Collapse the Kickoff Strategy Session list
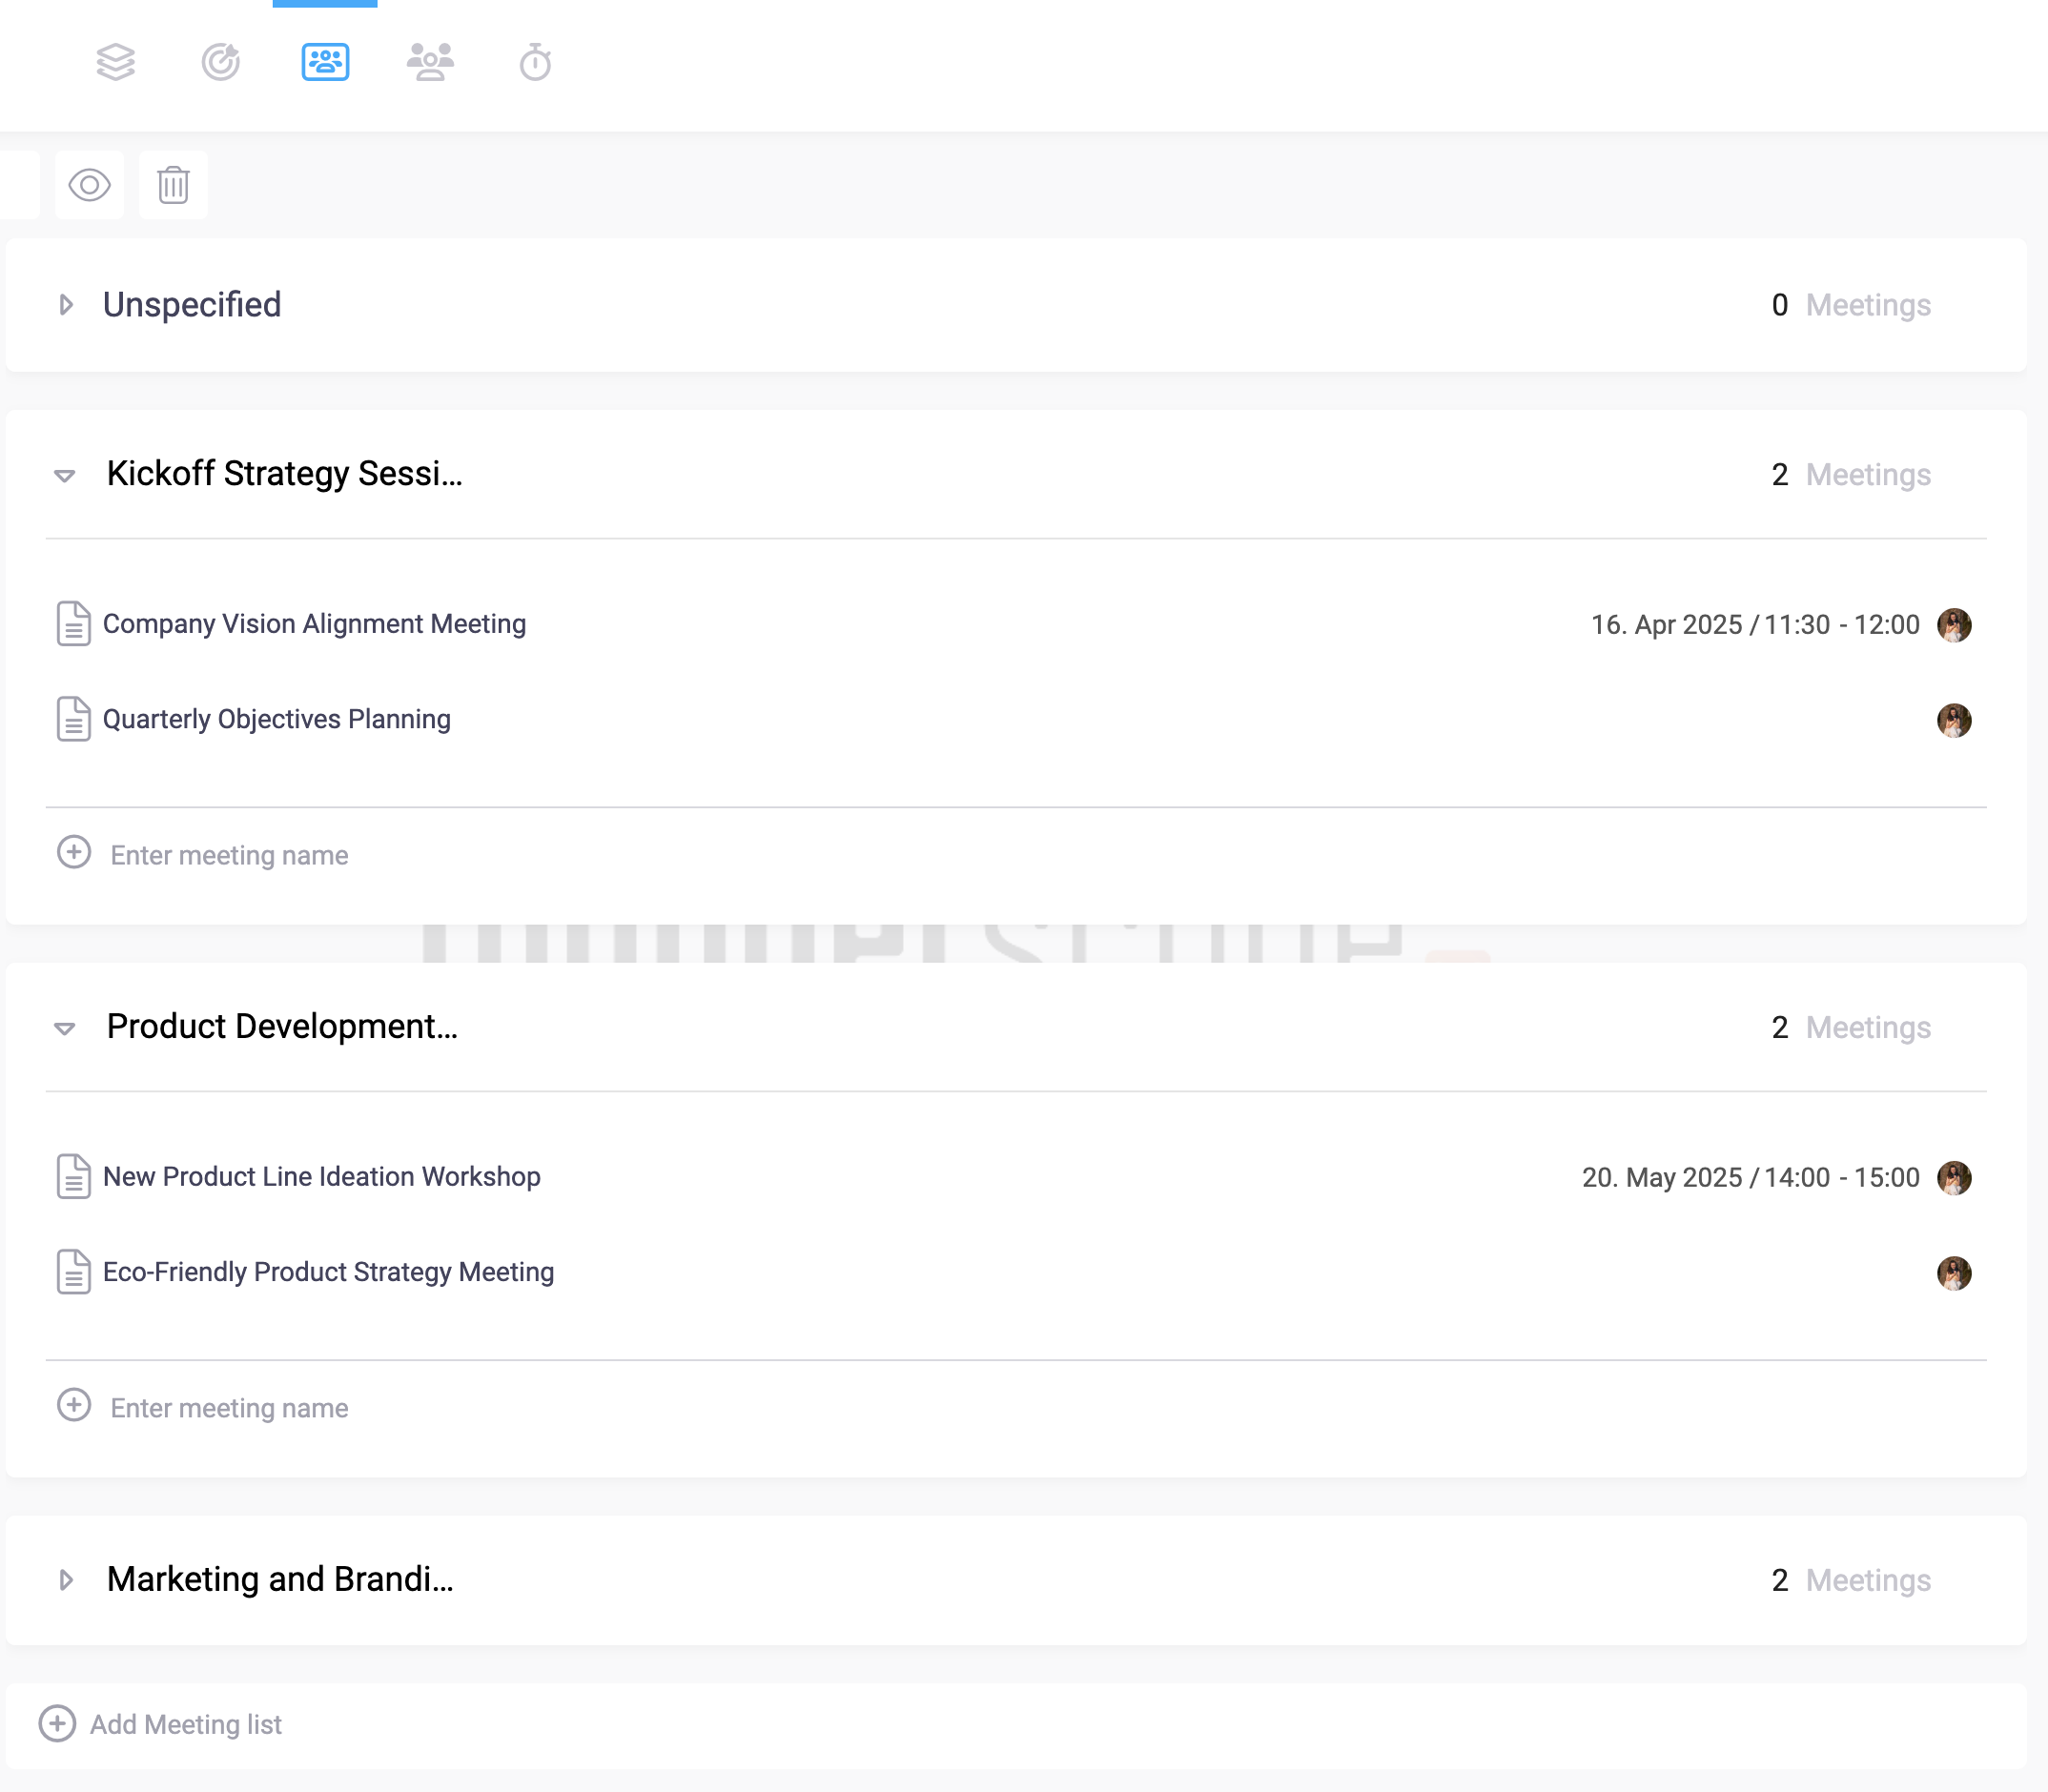 (65, 475)
